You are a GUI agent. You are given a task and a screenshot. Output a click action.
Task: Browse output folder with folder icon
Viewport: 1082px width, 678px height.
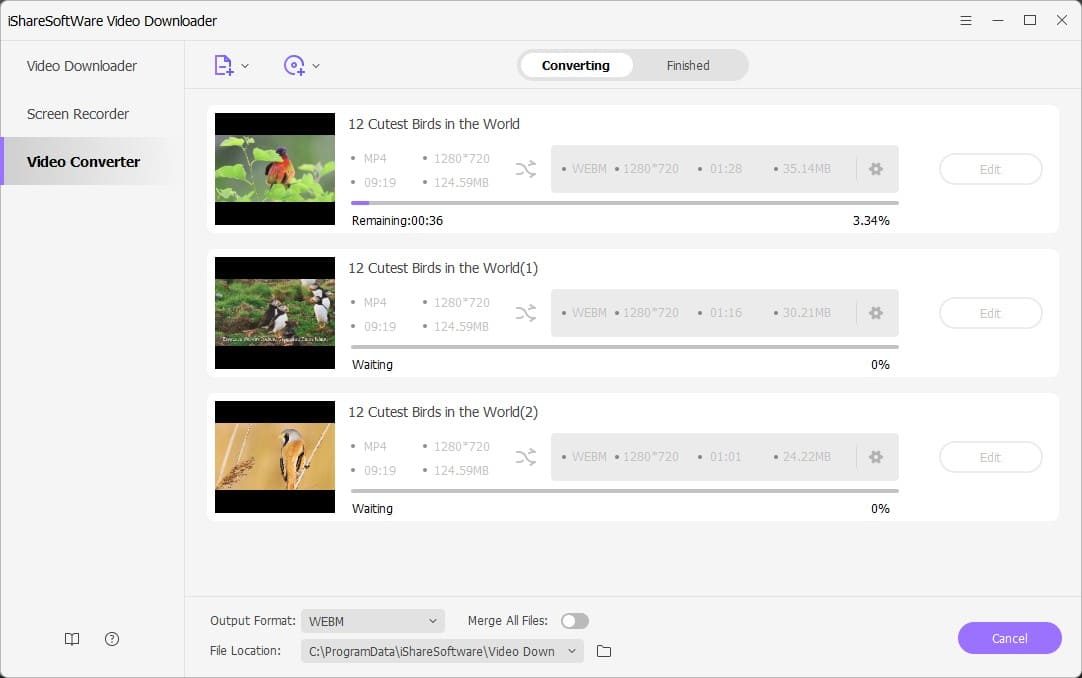pos(603,650)
